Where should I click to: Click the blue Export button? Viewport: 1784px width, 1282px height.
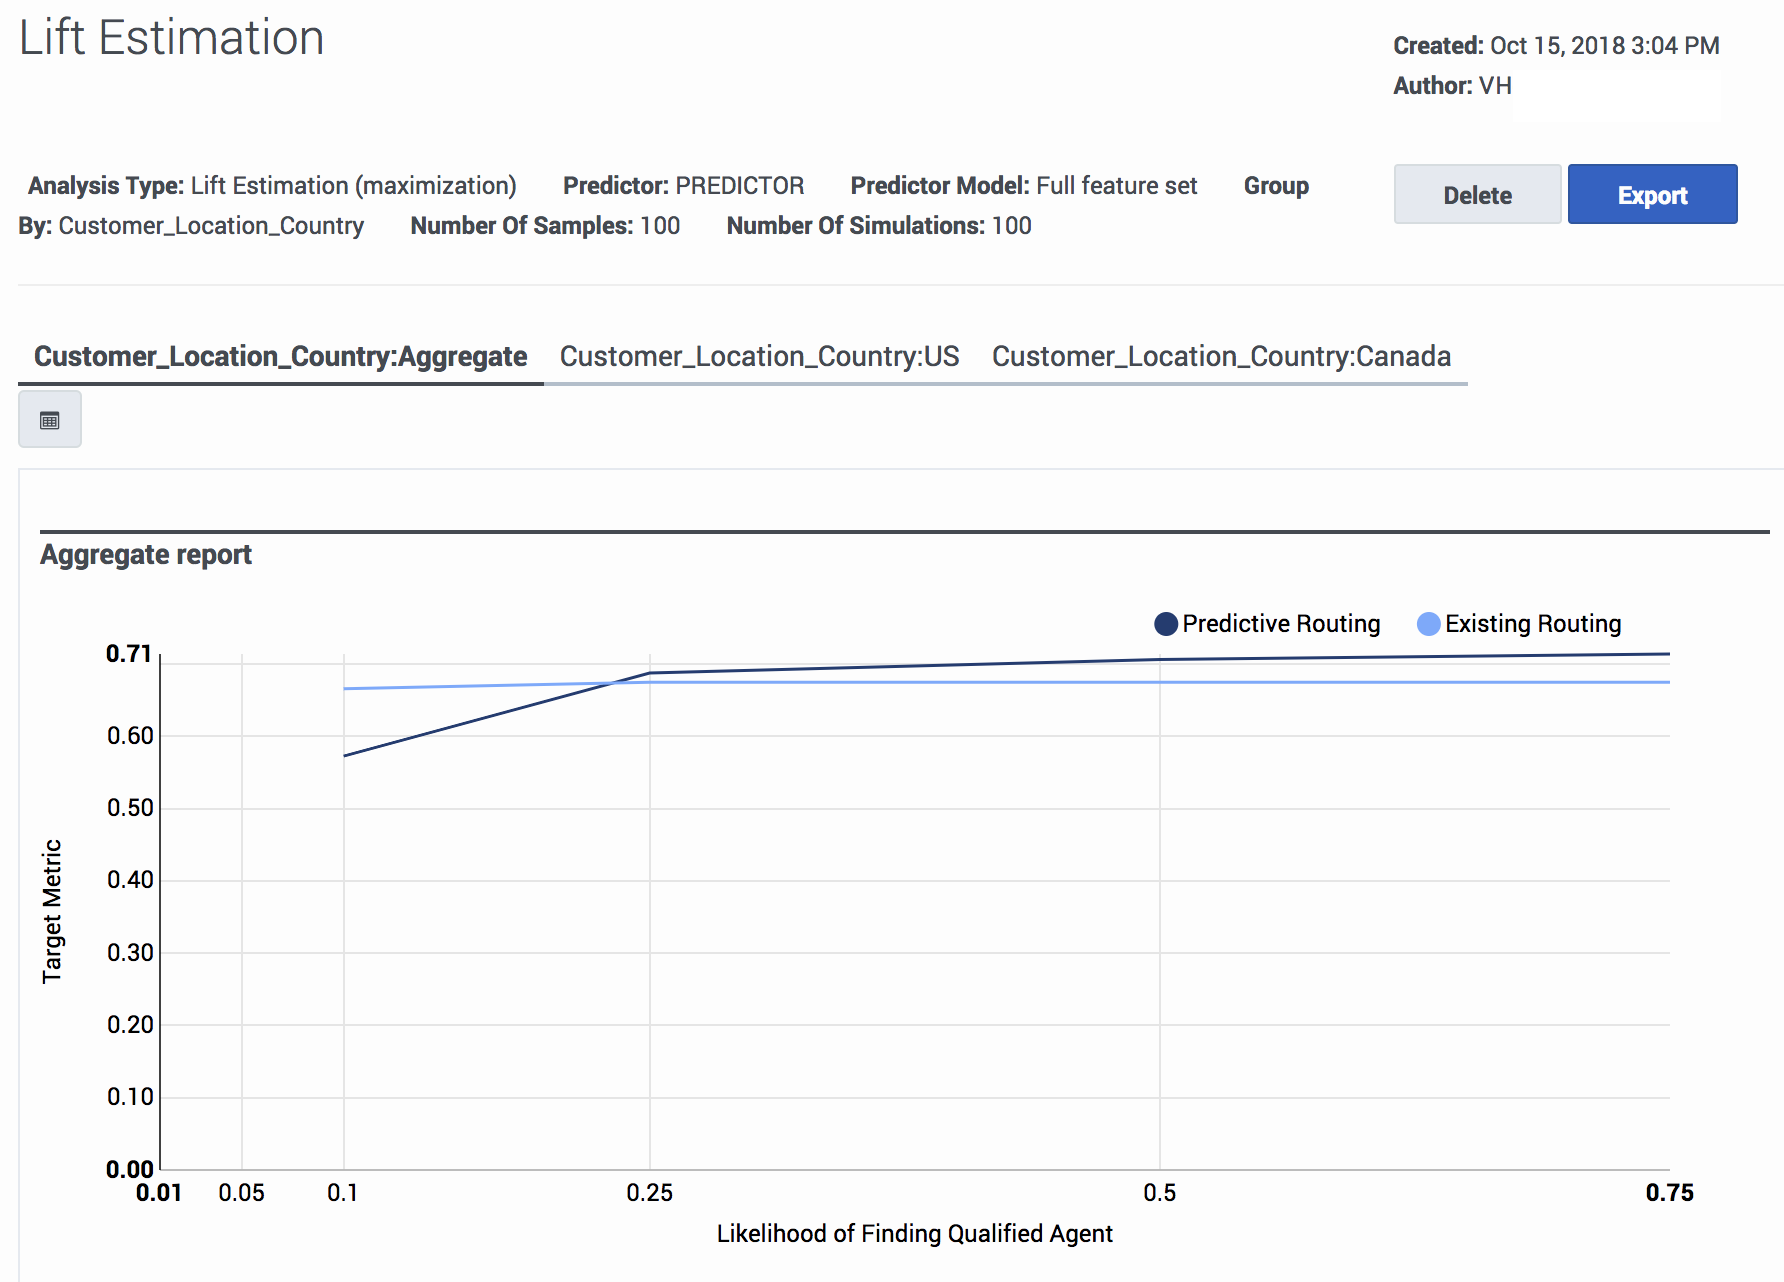tap(1652, 194)
